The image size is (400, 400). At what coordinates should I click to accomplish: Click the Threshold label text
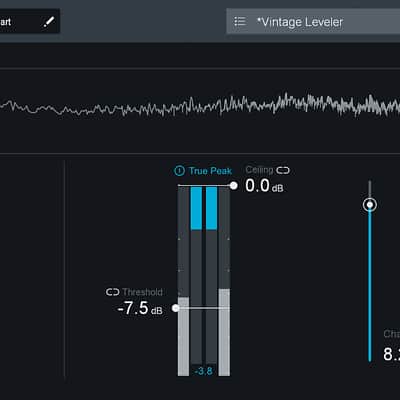(142, 292)
